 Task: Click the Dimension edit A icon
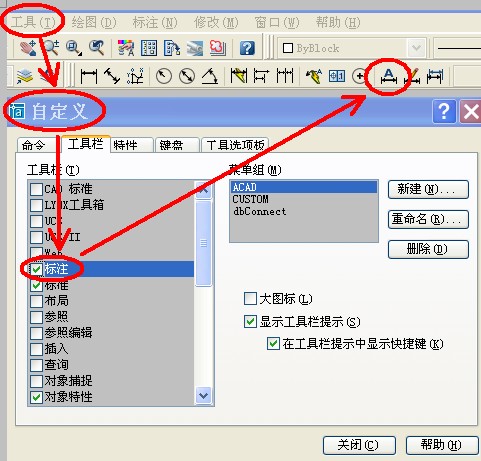point(388,76)
